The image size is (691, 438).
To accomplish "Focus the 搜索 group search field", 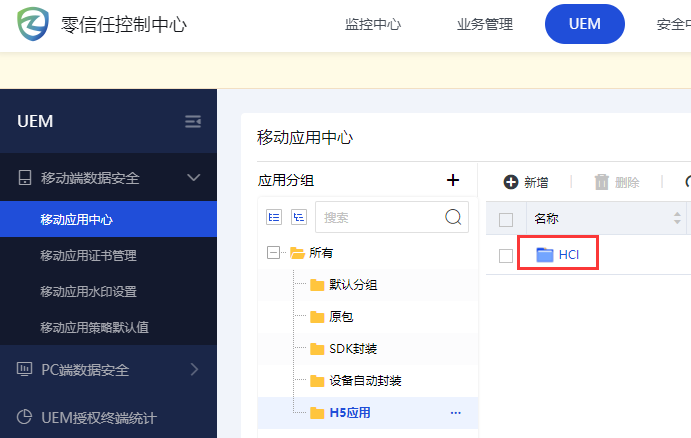I will [378, 217].
